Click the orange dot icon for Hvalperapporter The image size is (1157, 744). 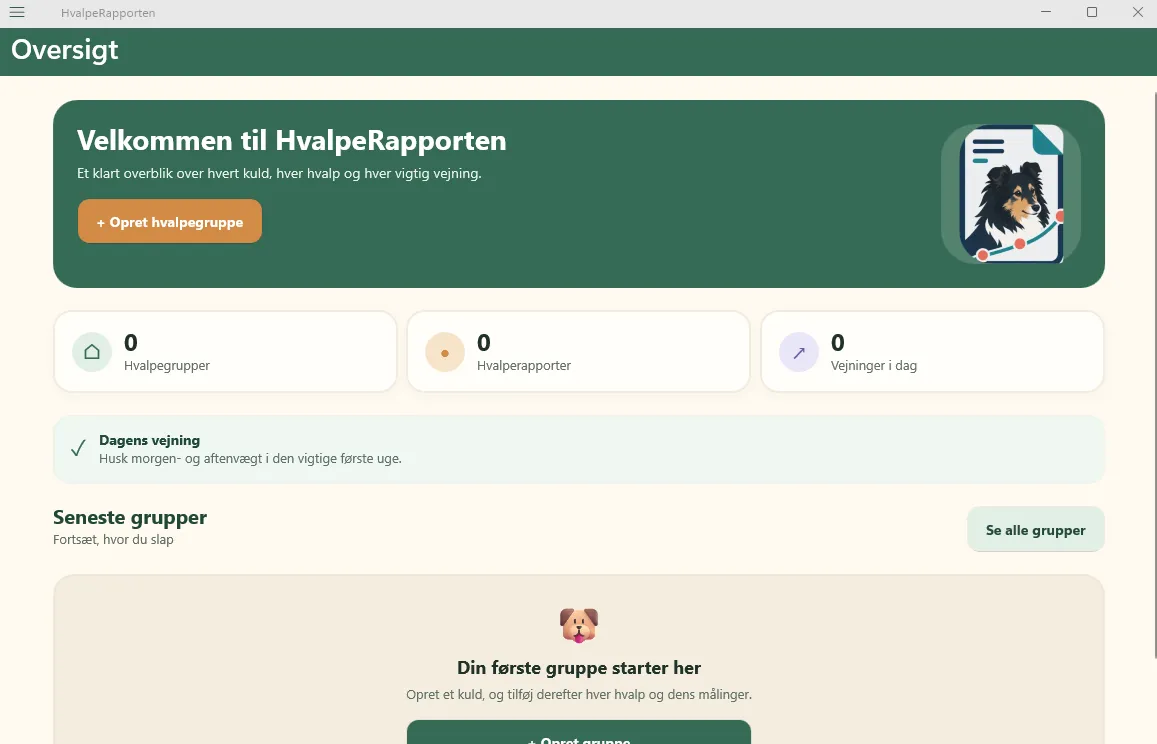pyautogui.click(x=445, y=352)
